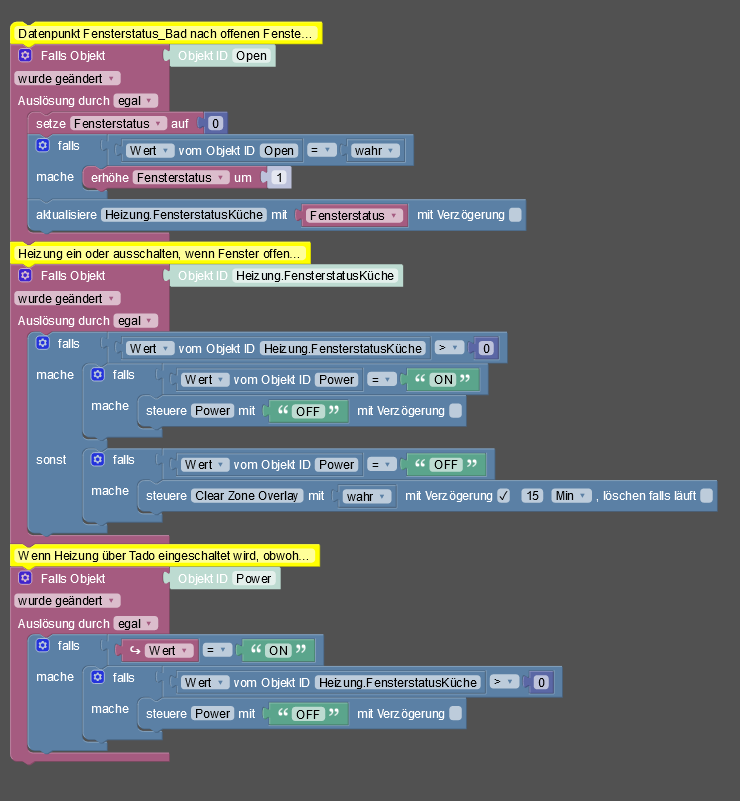The image size is (740, 801).
Task: Open gear on falls Power = ON block
Action: pyautogui.click(x=98, y=374)
